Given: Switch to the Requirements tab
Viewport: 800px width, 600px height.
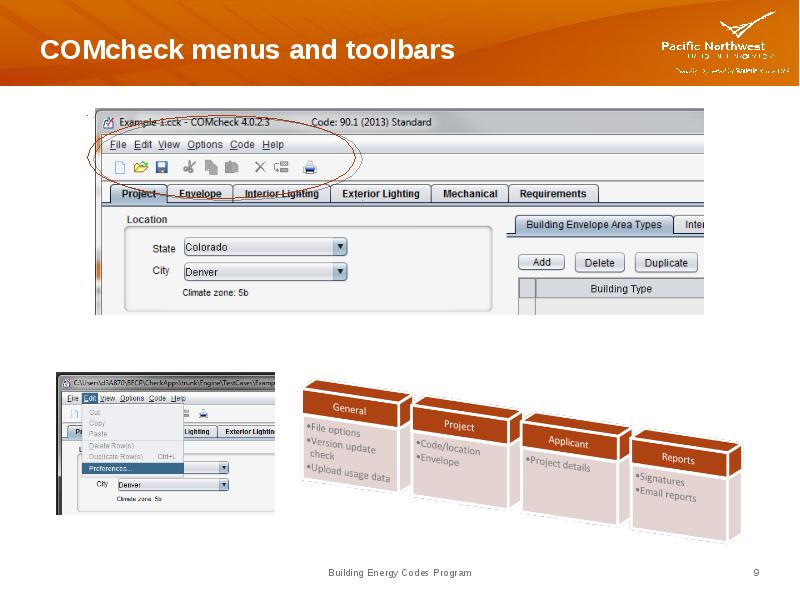Looking at the screenshot, I should pos(553,194).
